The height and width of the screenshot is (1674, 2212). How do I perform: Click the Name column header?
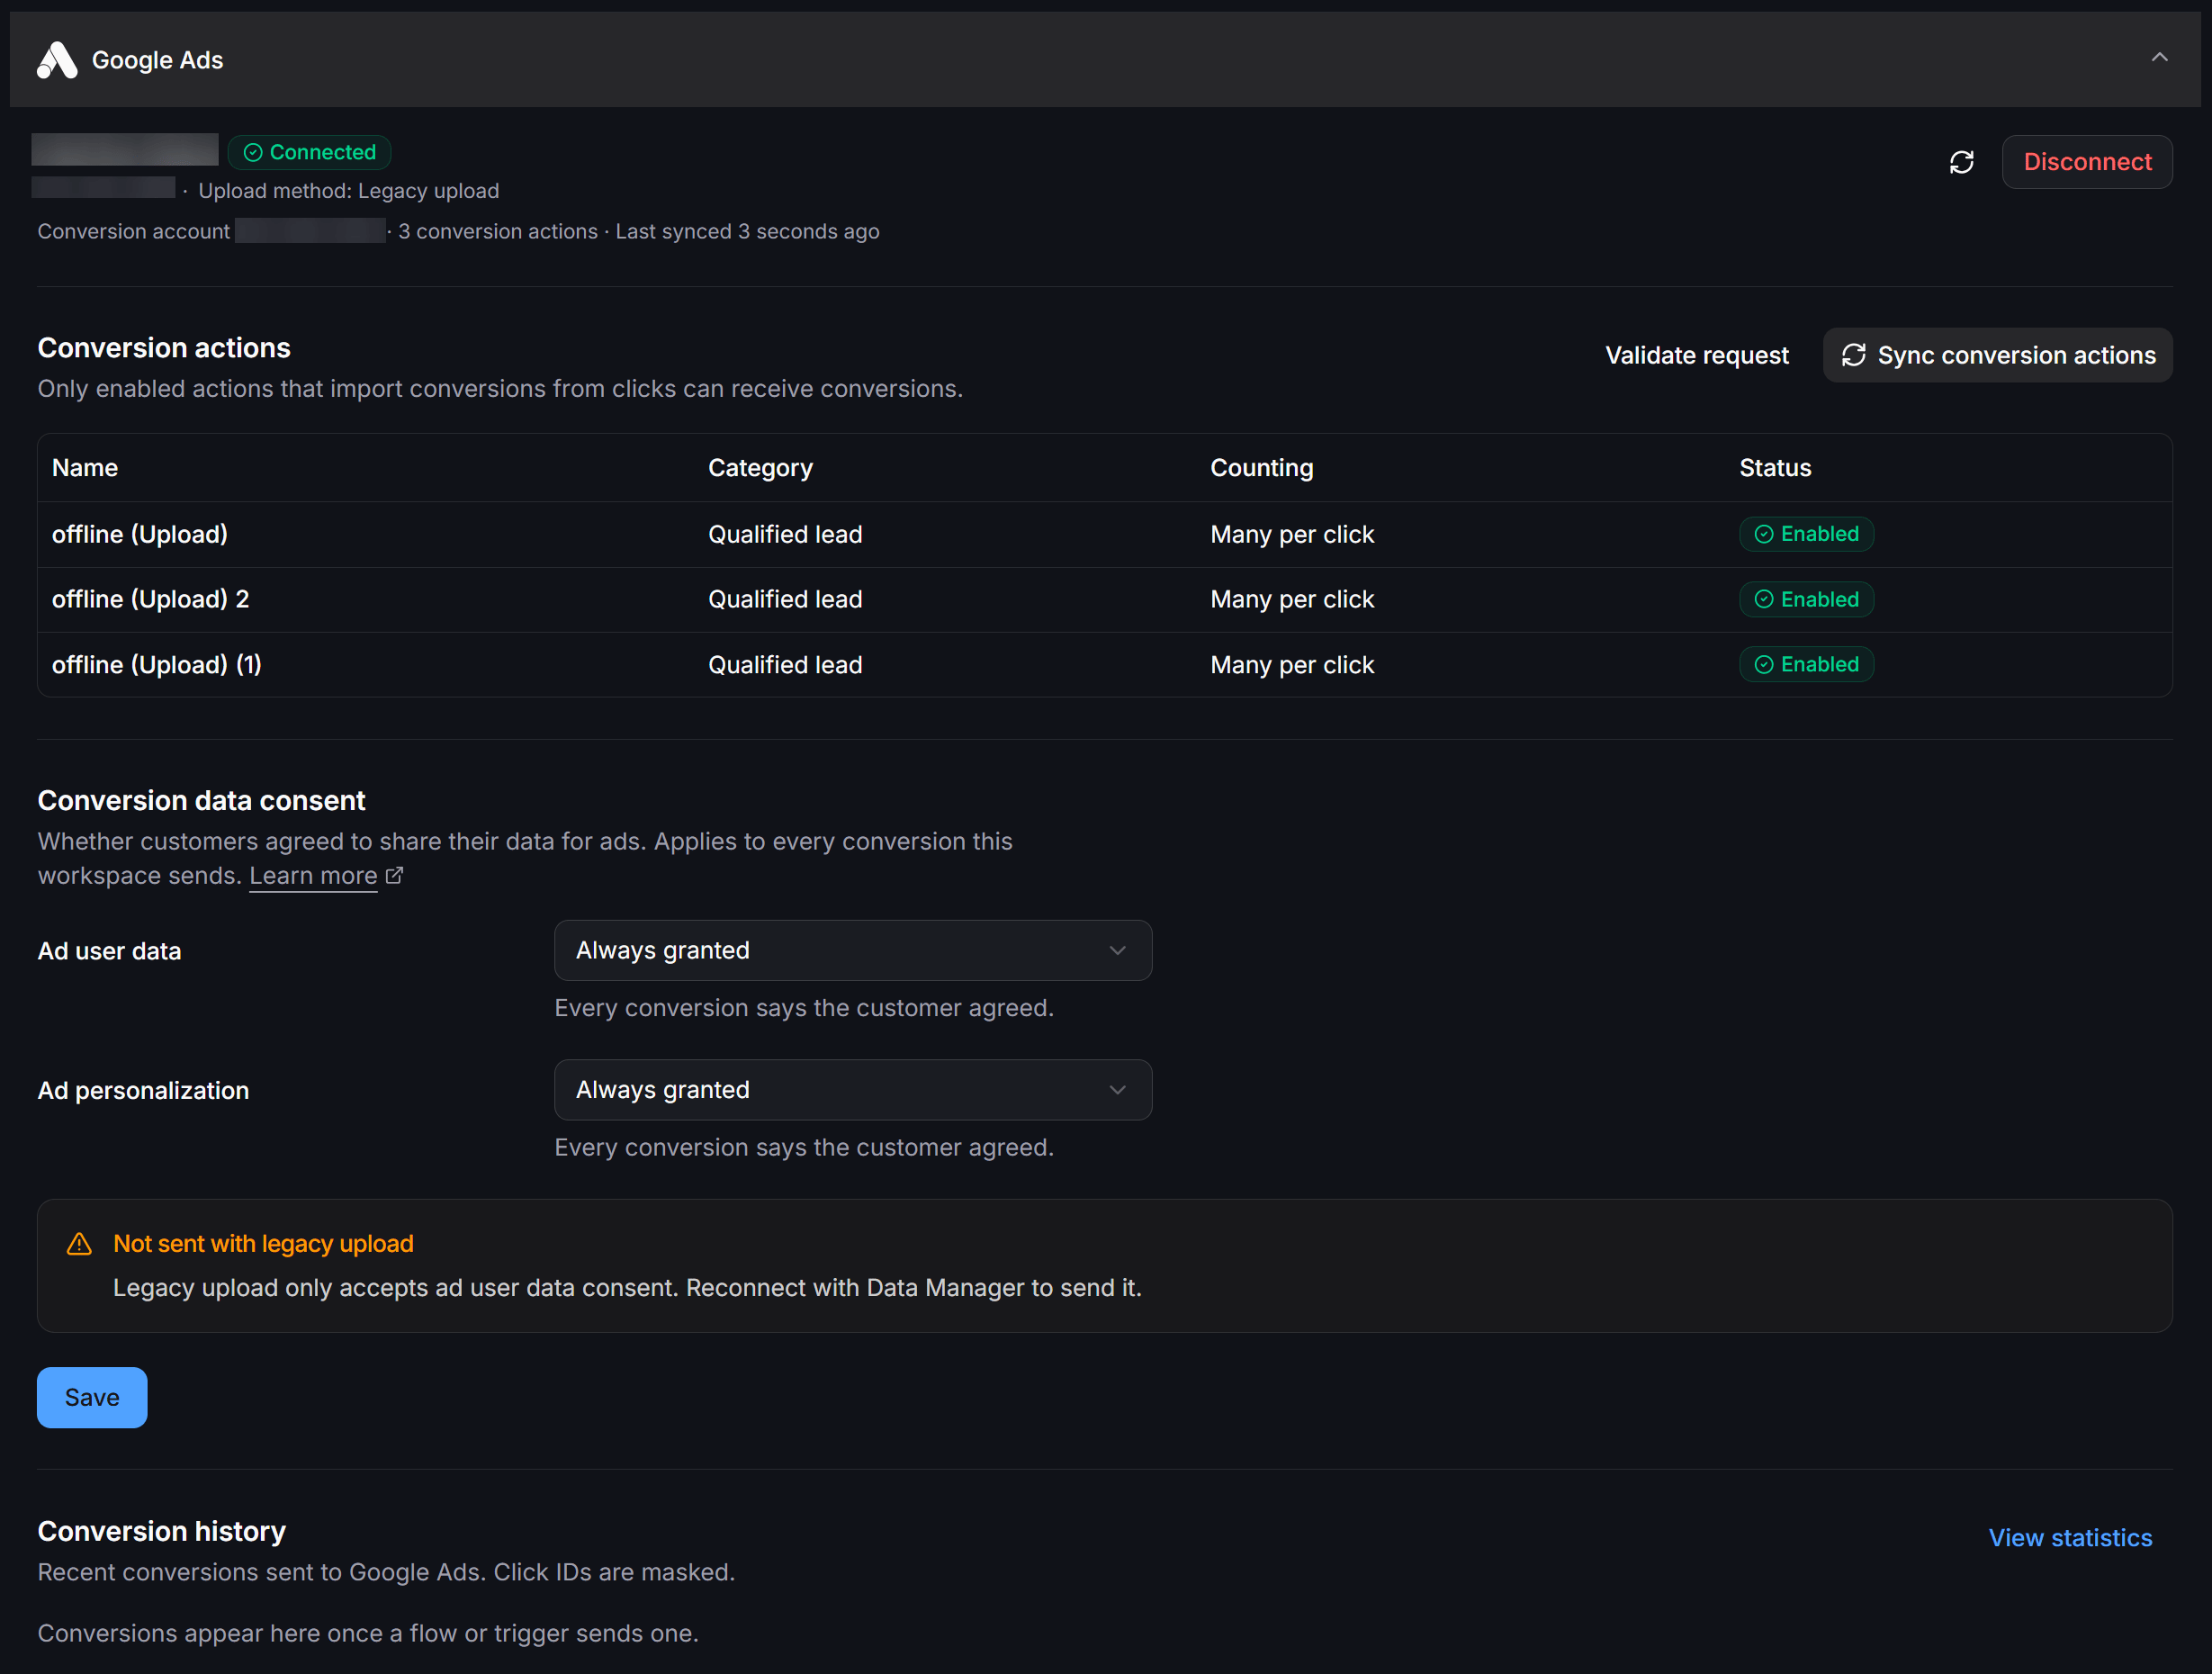click(x=85, y=468)
